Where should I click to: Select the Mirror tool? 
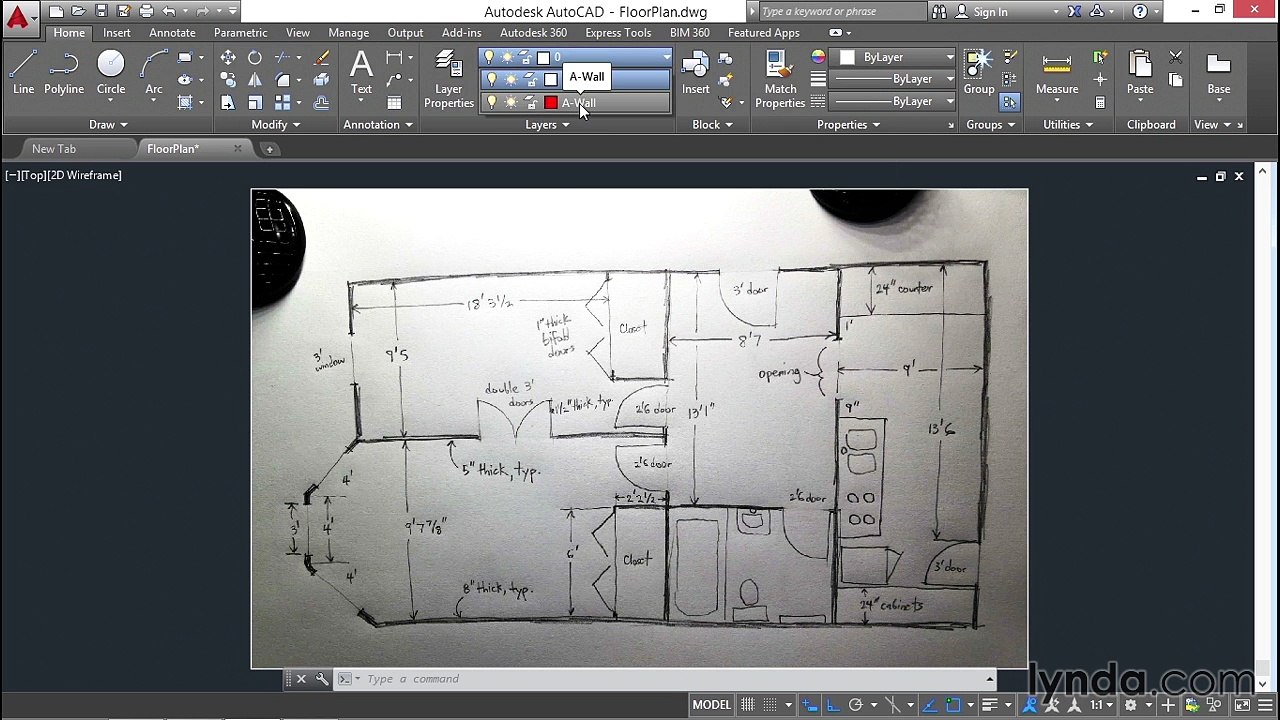click(x=255, y=80)
